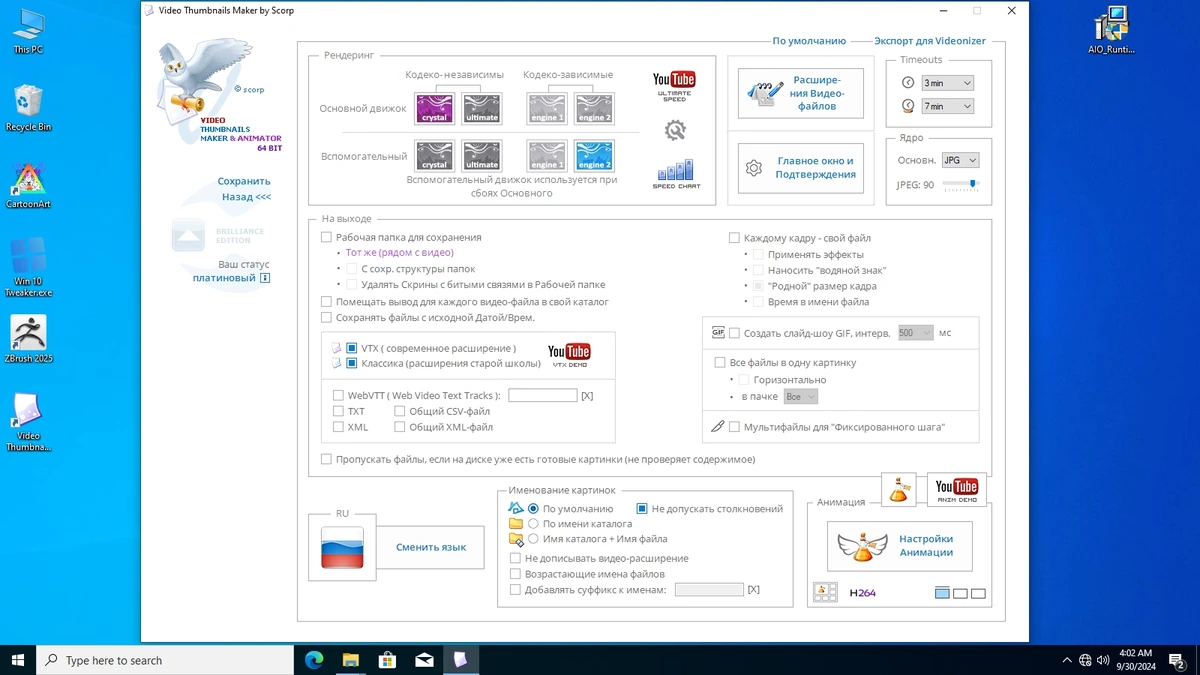Select the 'По имени каталога' radio button
This screenshot has width=1200, height=675.
click(533, 524)
